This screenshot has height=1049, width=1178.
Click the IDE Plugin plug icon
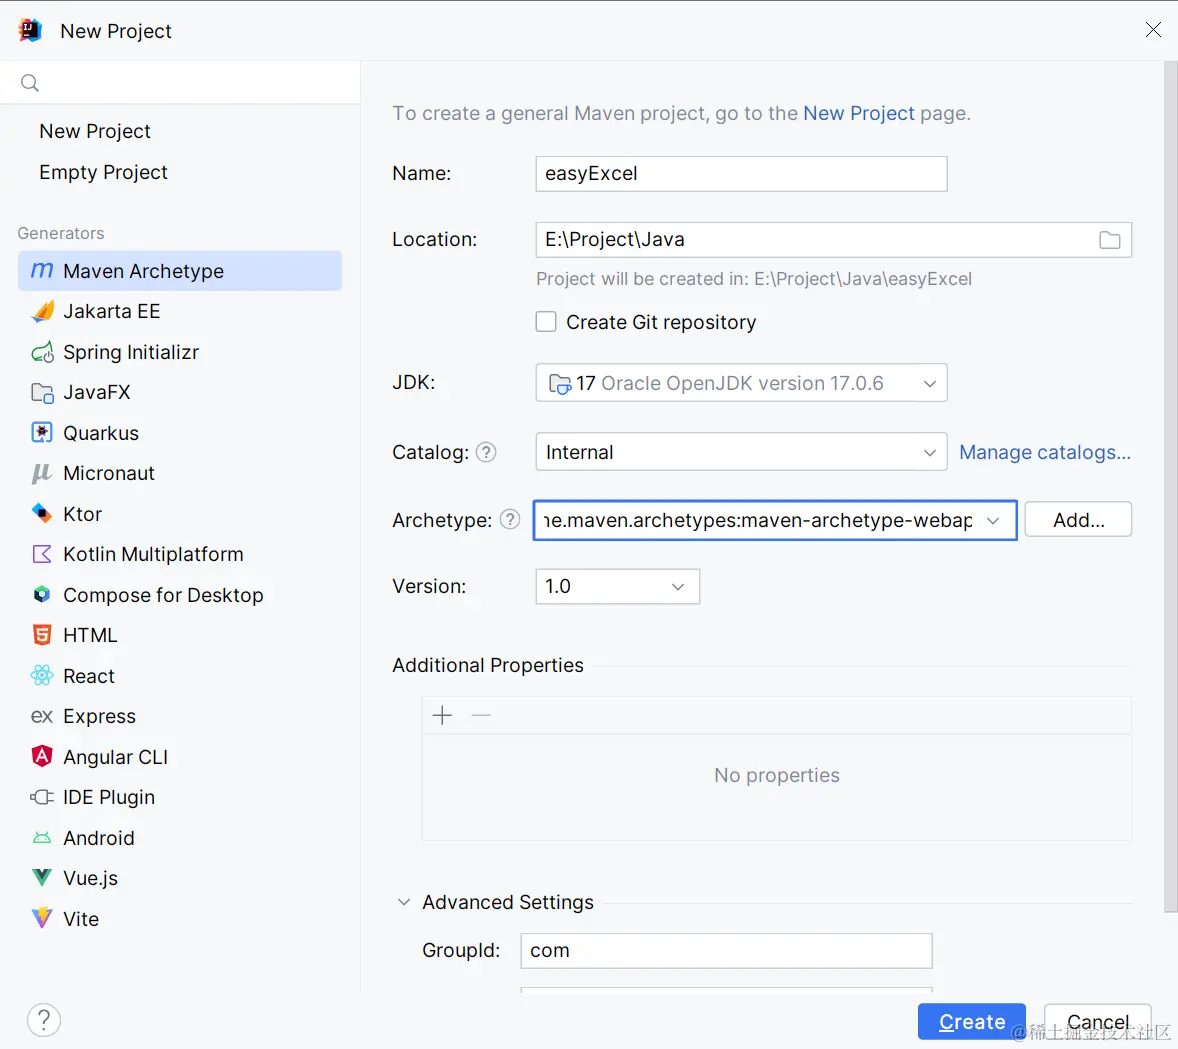click(x=42, y=797)
